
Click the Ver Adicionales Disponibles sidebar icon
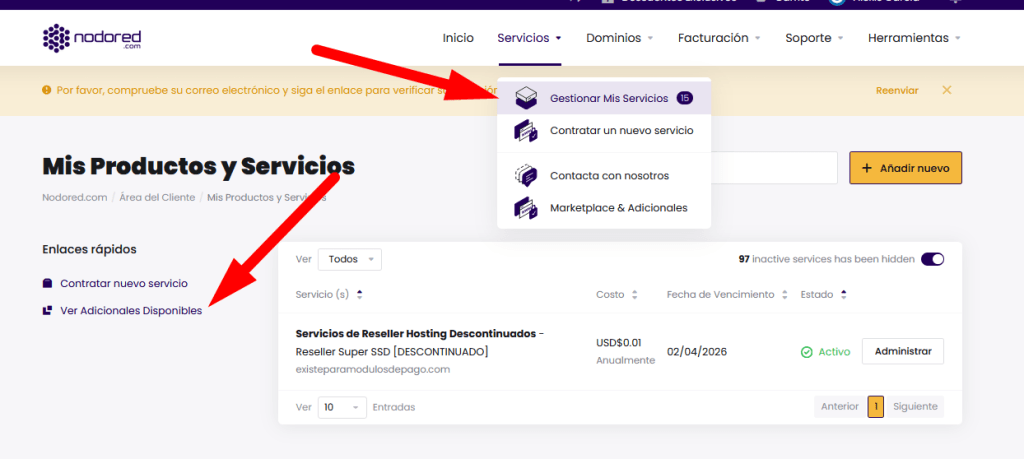click(47, 311)
